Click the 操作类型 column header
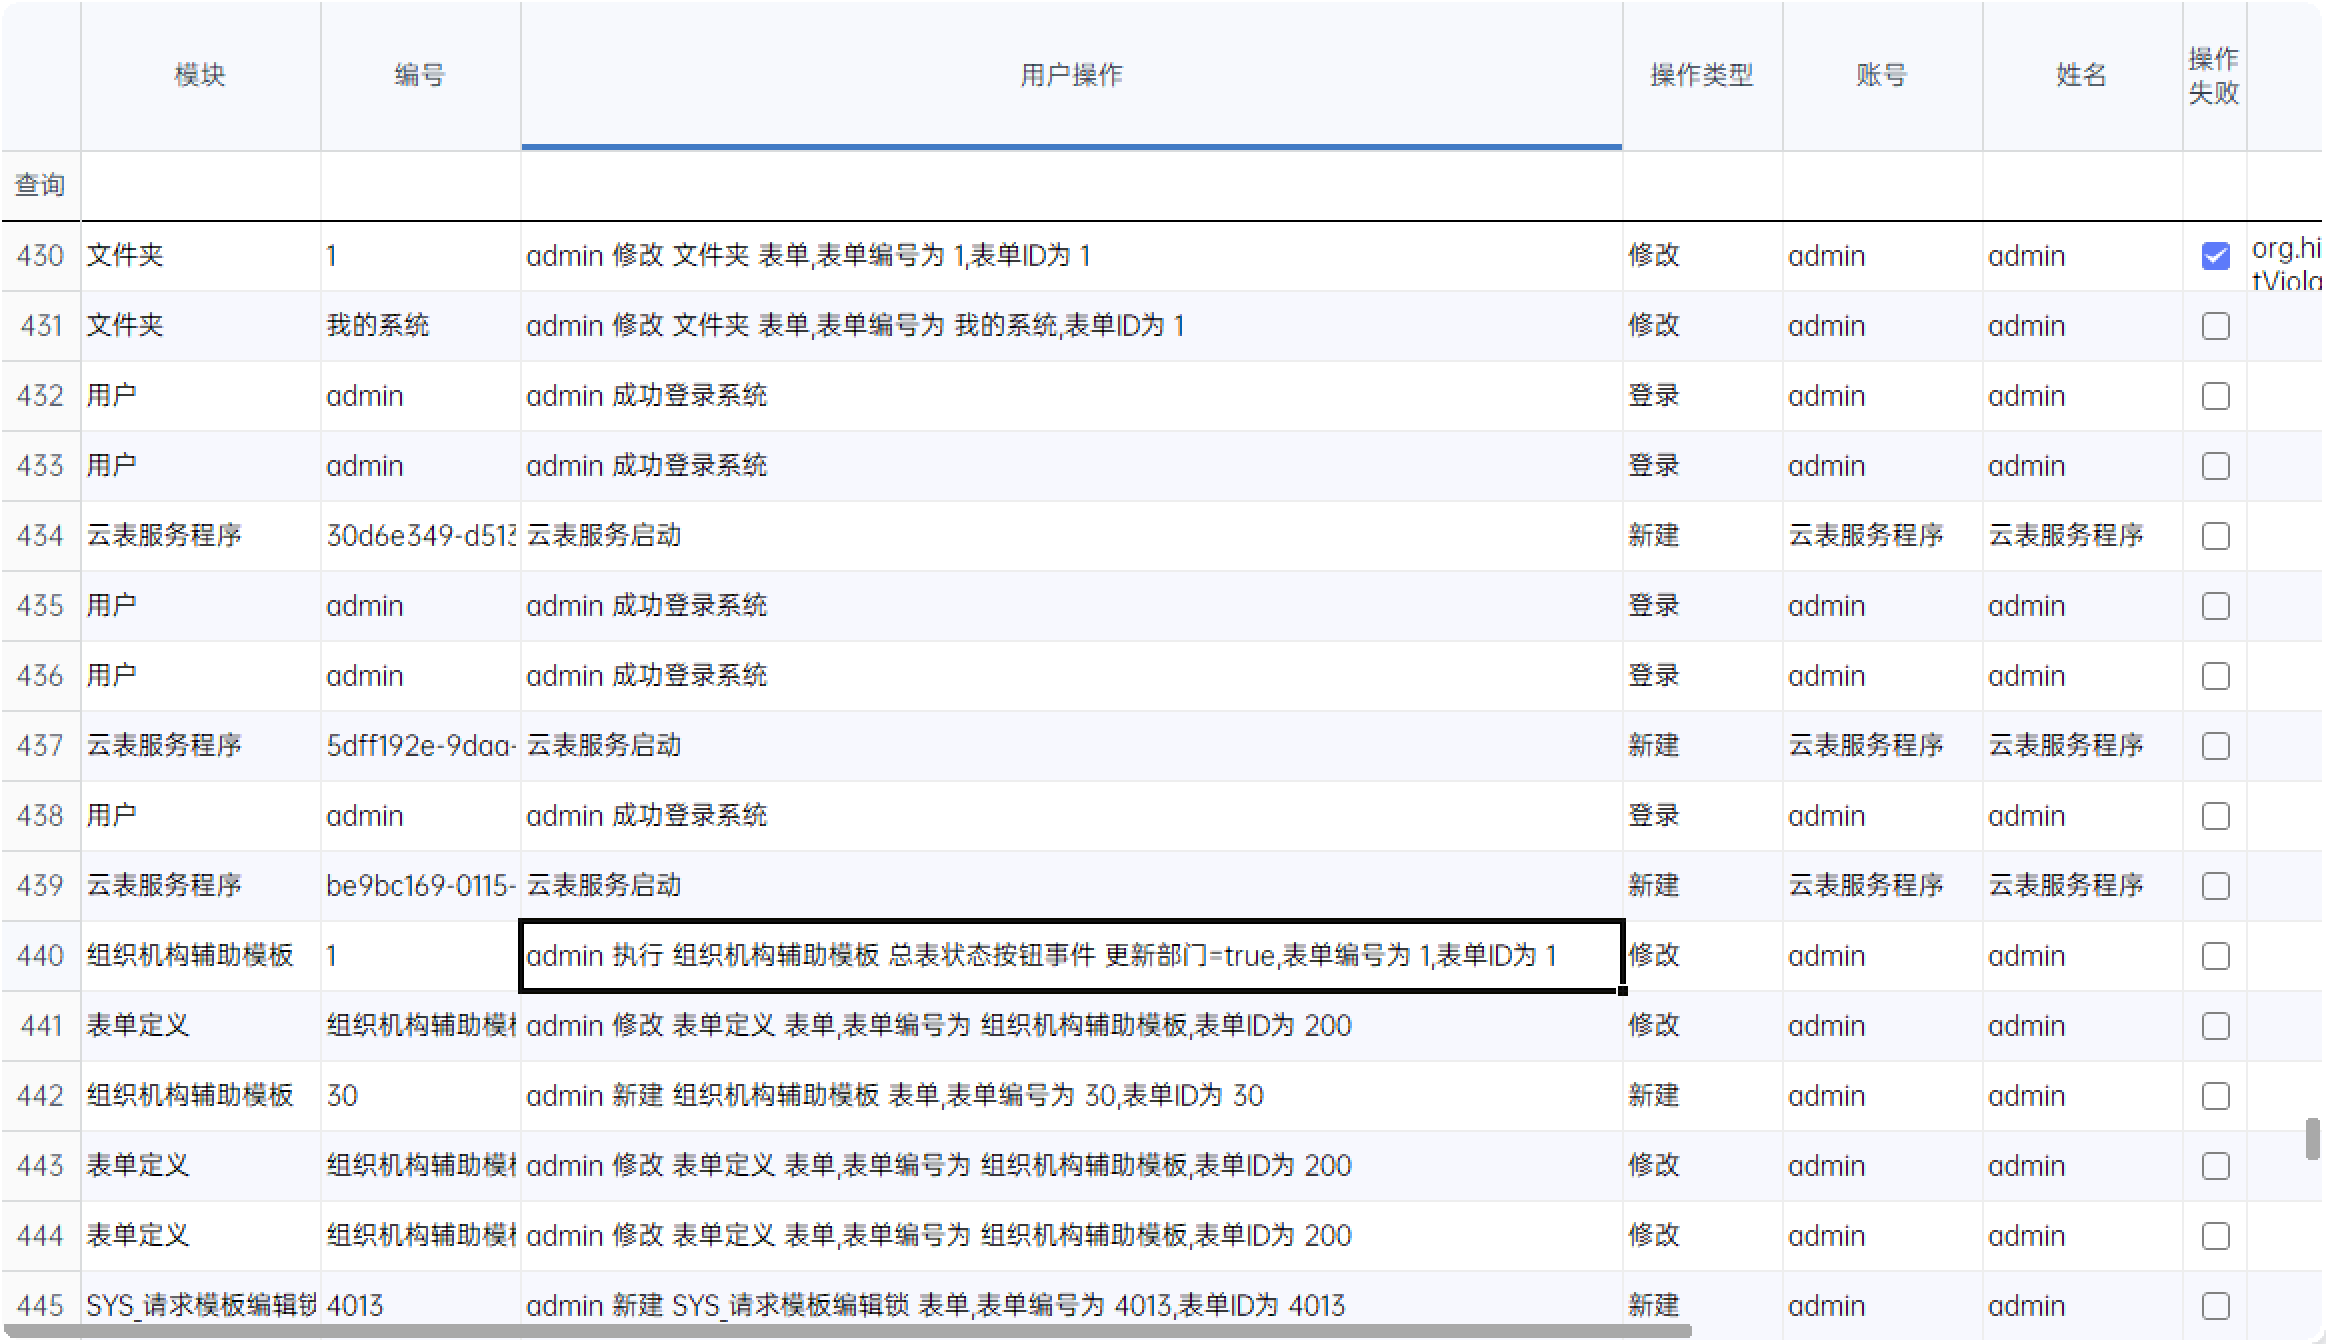Viewport: 2326px width, 1344px height. (1702, 75)
